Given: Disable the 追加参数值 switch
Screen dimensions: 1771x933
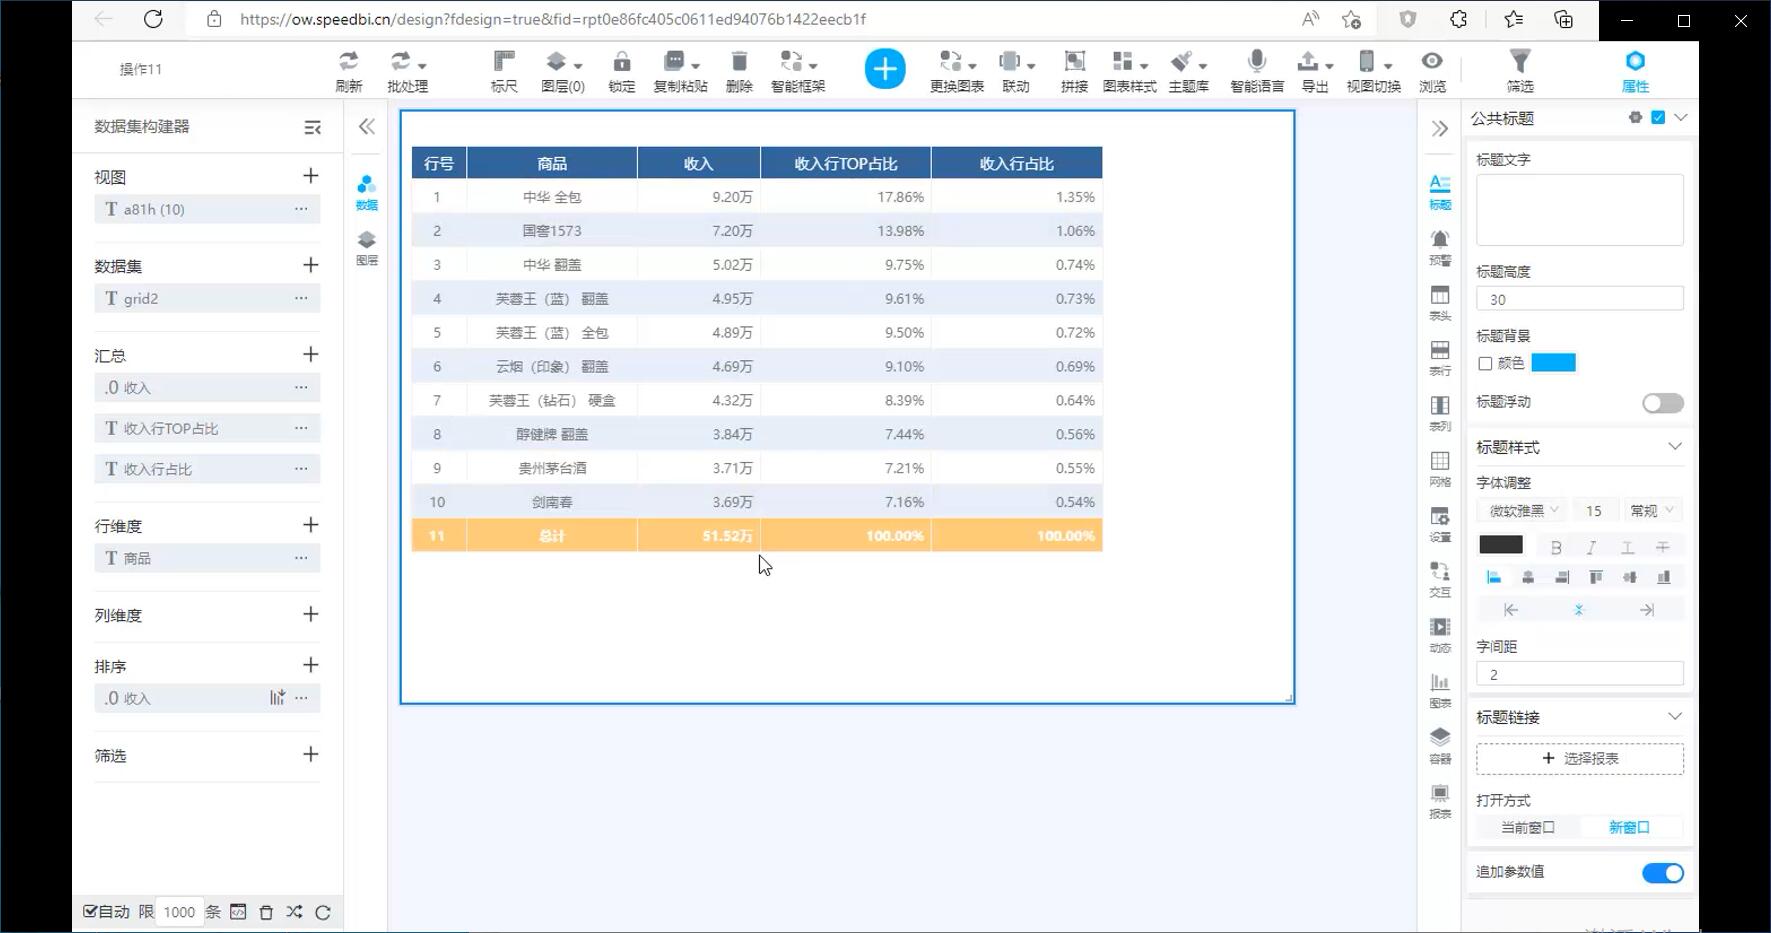Looking at the screenshot, I should (1662, 873).
